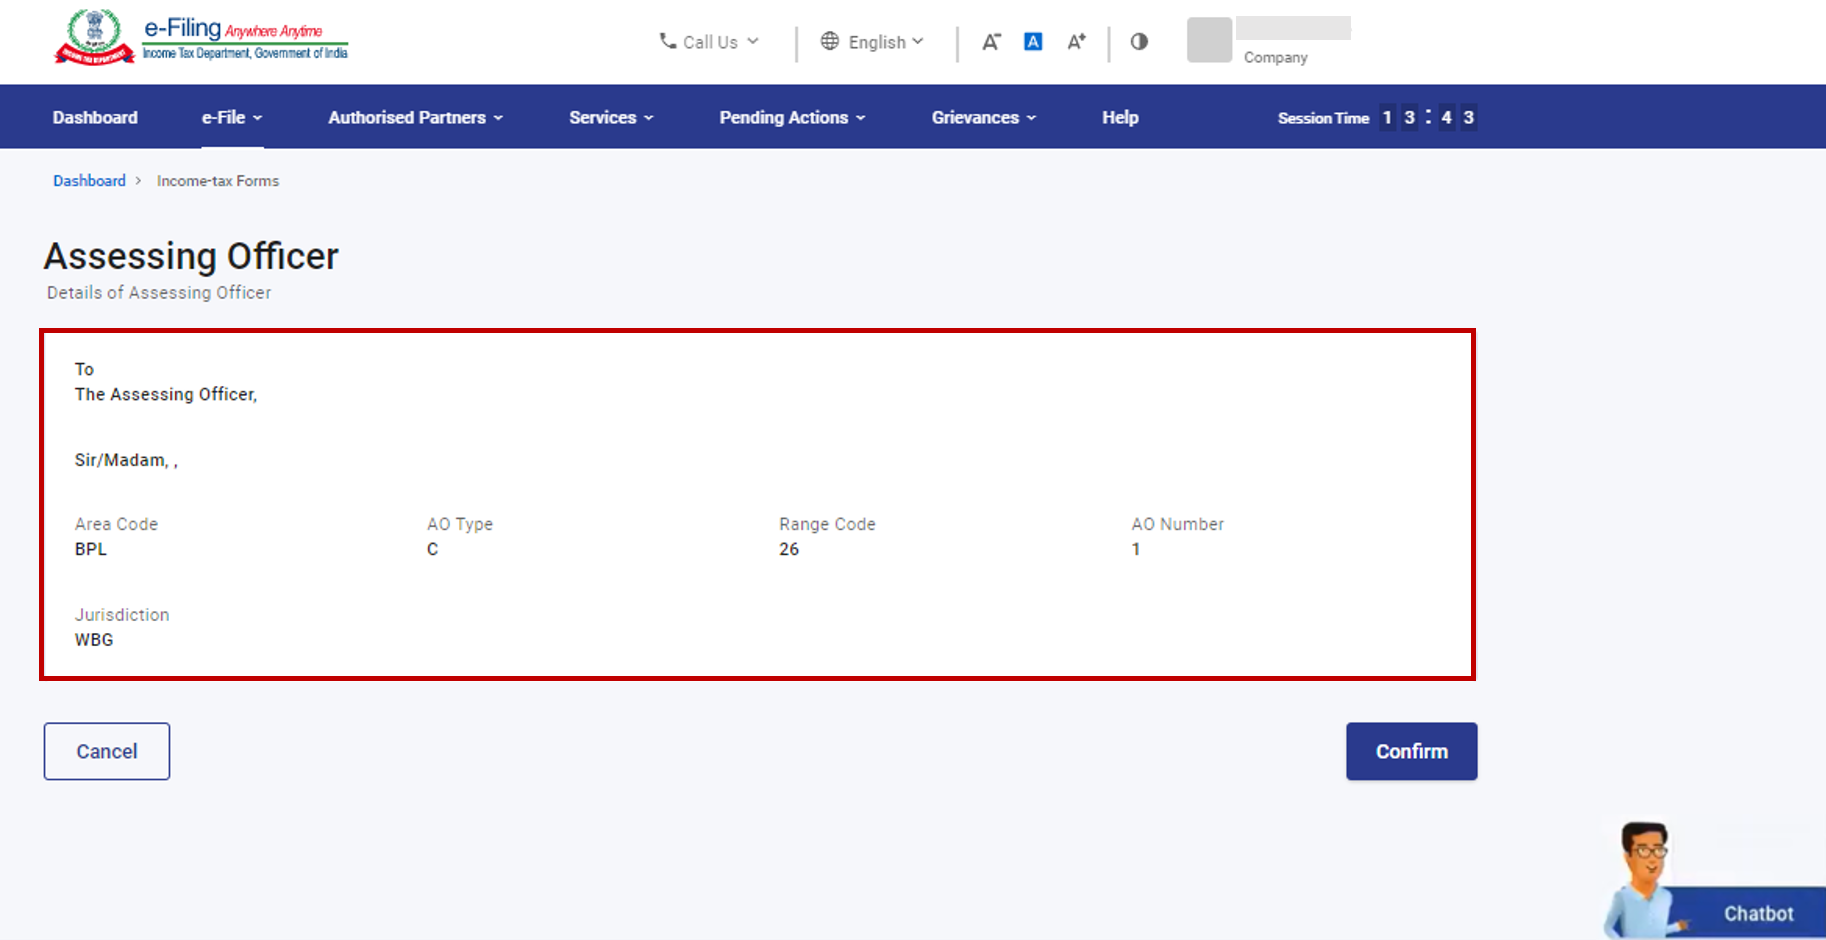Click the company profile avatar
Screen dimensions: 1826x940
pyautogui.click(x=1209, y=40)
